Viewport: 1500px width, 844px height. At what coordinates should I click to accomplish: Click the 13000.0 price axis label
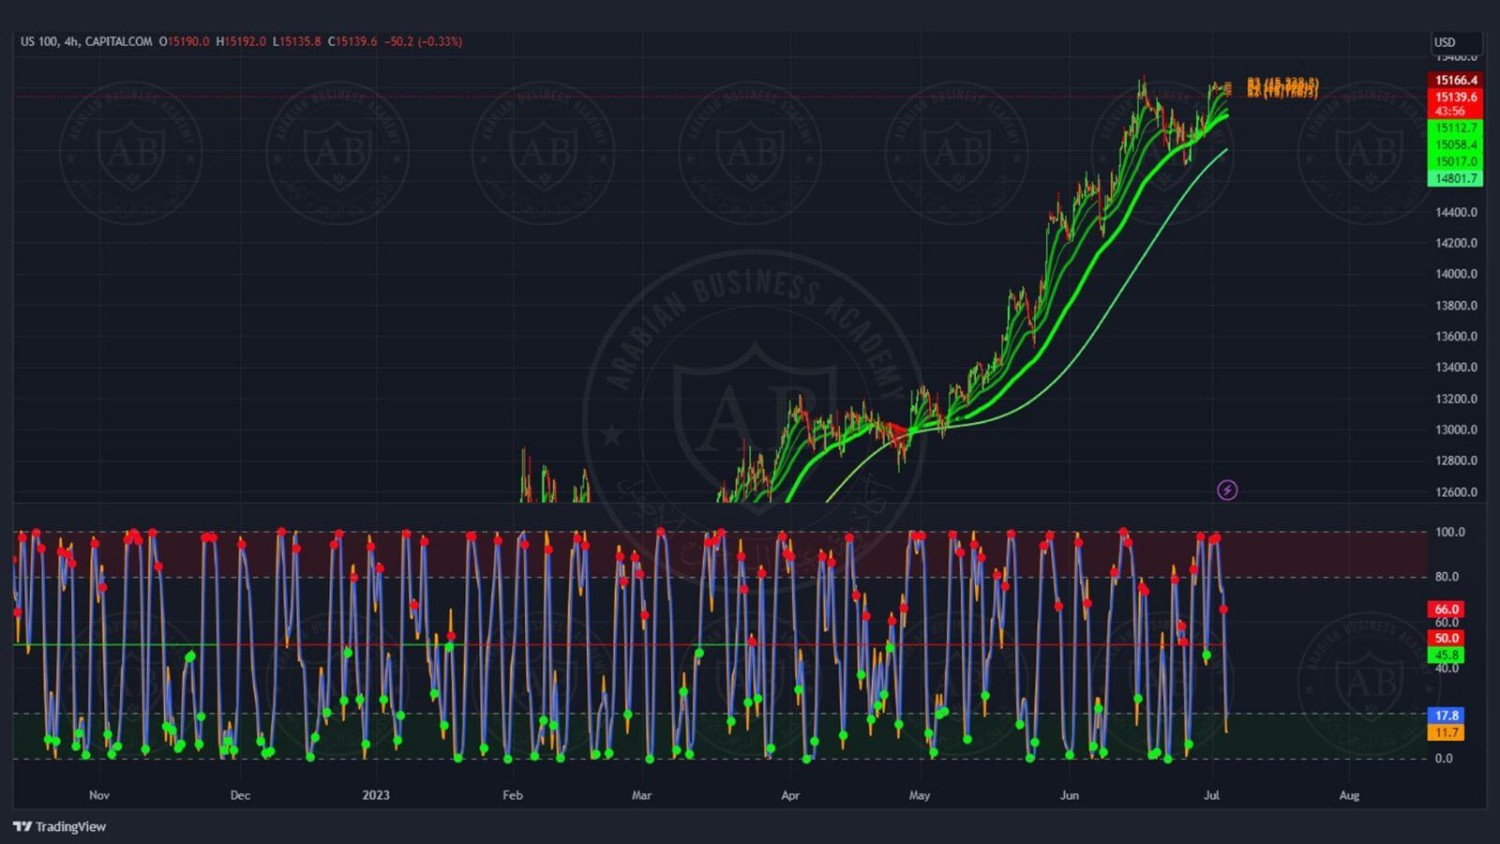click(1456, 430)
